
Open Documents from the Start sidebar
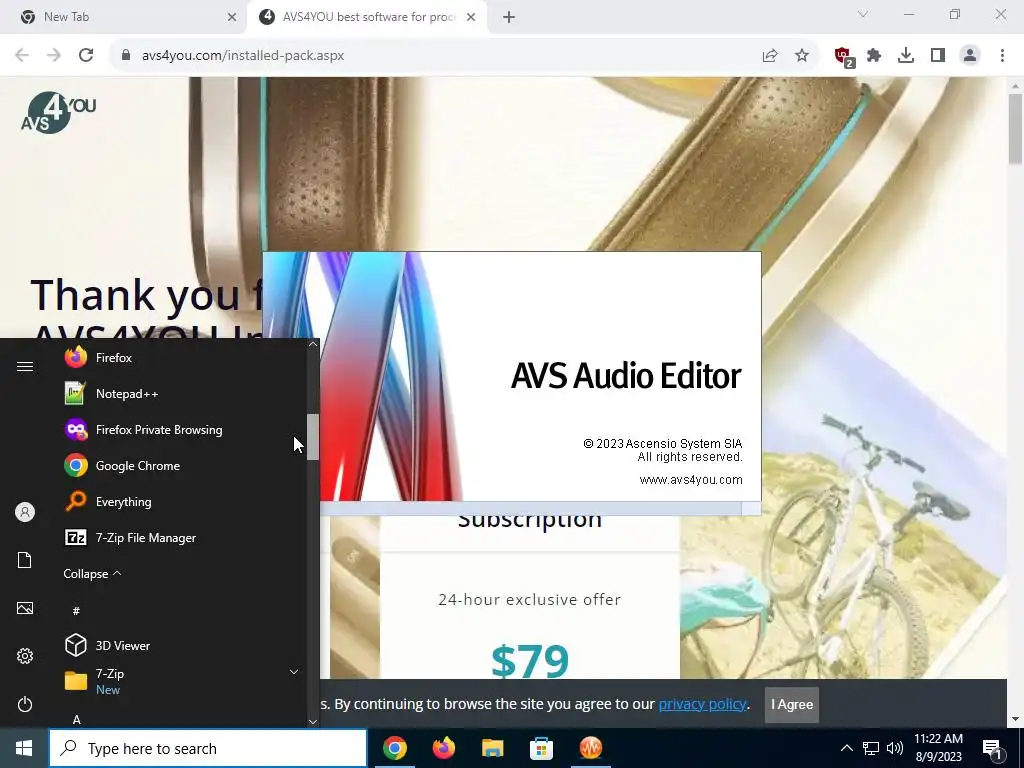coord(25,560)
